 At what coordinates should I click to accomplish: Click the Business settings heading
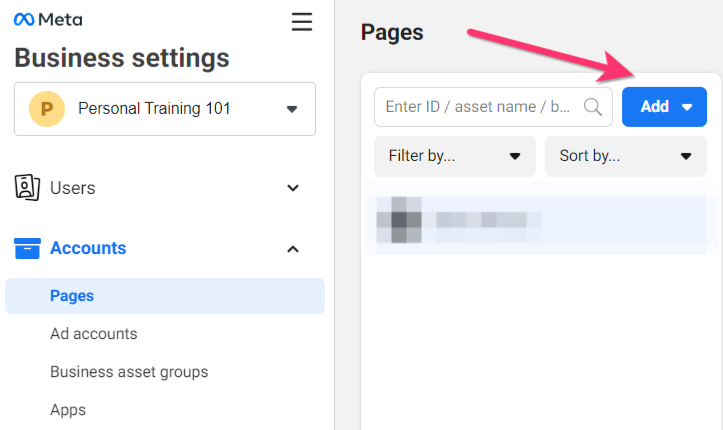click(x=122, y=58)
